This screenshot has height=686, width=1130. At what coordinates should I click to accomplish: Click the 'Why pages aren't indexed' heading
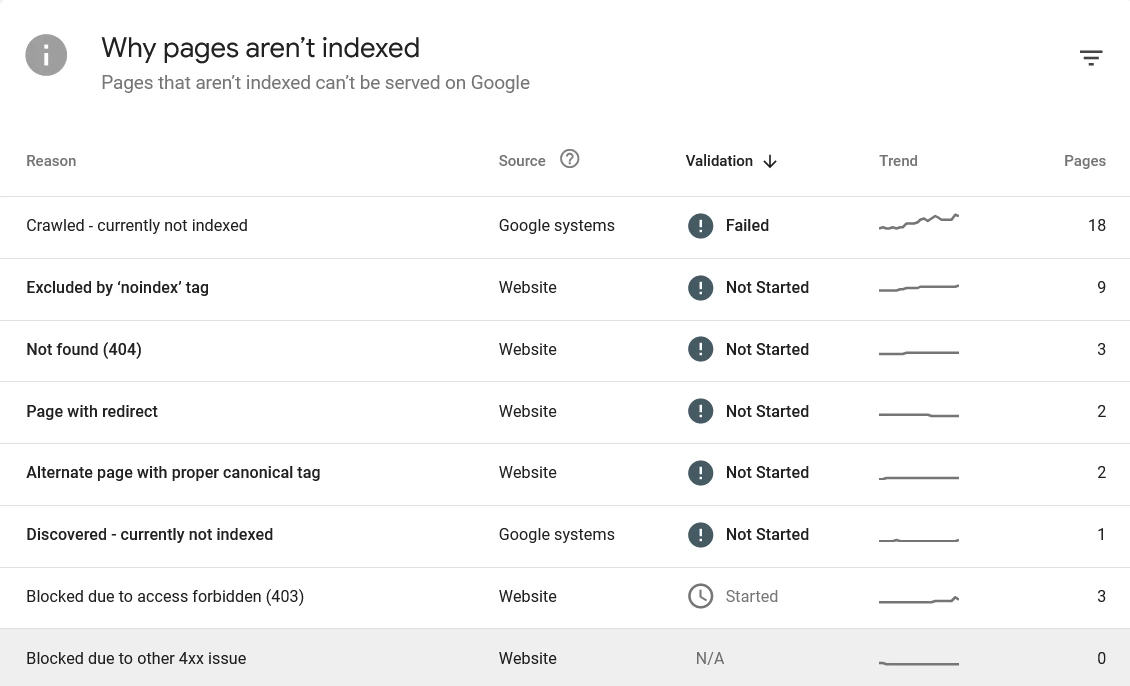click(260, 48)
